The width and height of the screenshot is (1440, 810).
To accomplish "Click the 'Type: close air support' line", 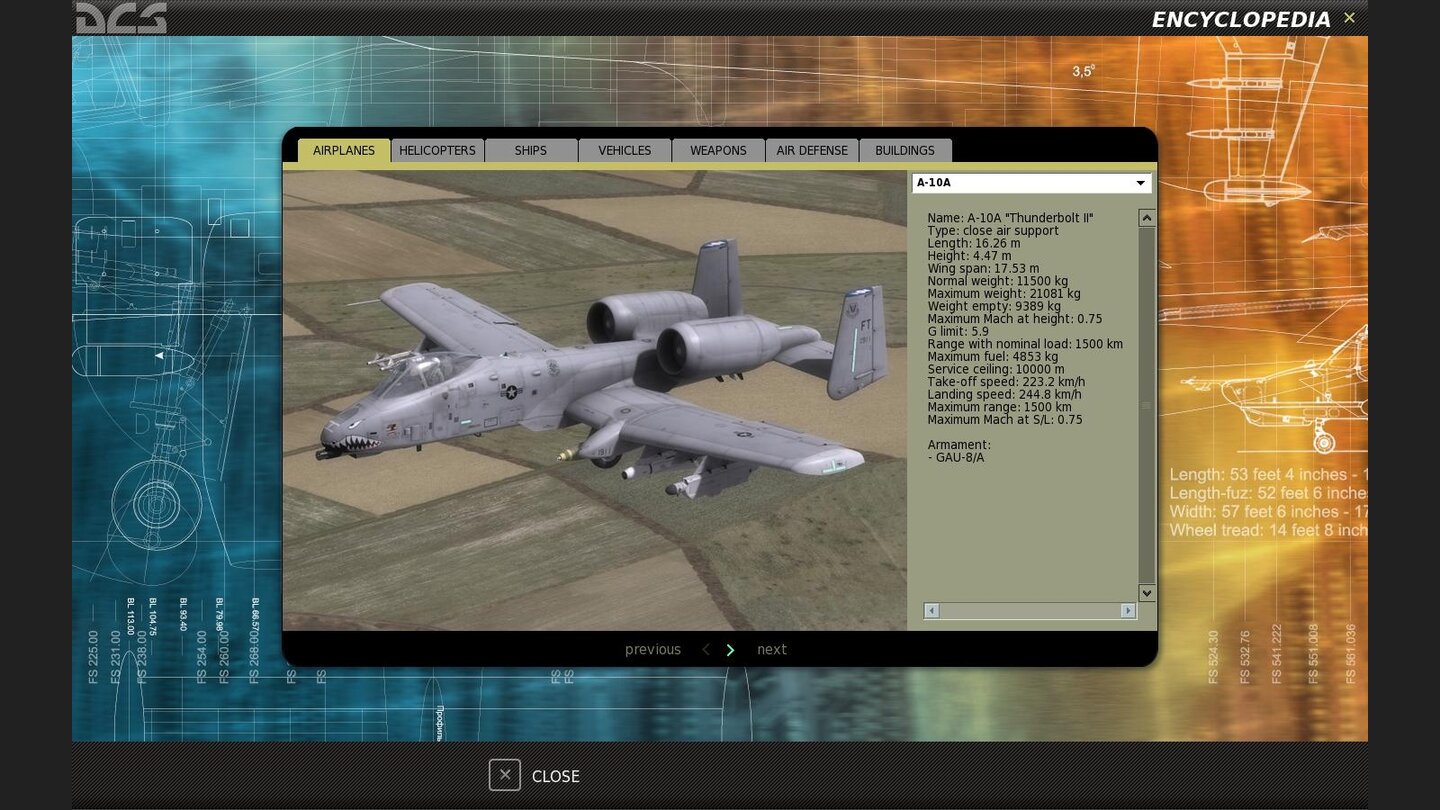I will pos(993,231).
